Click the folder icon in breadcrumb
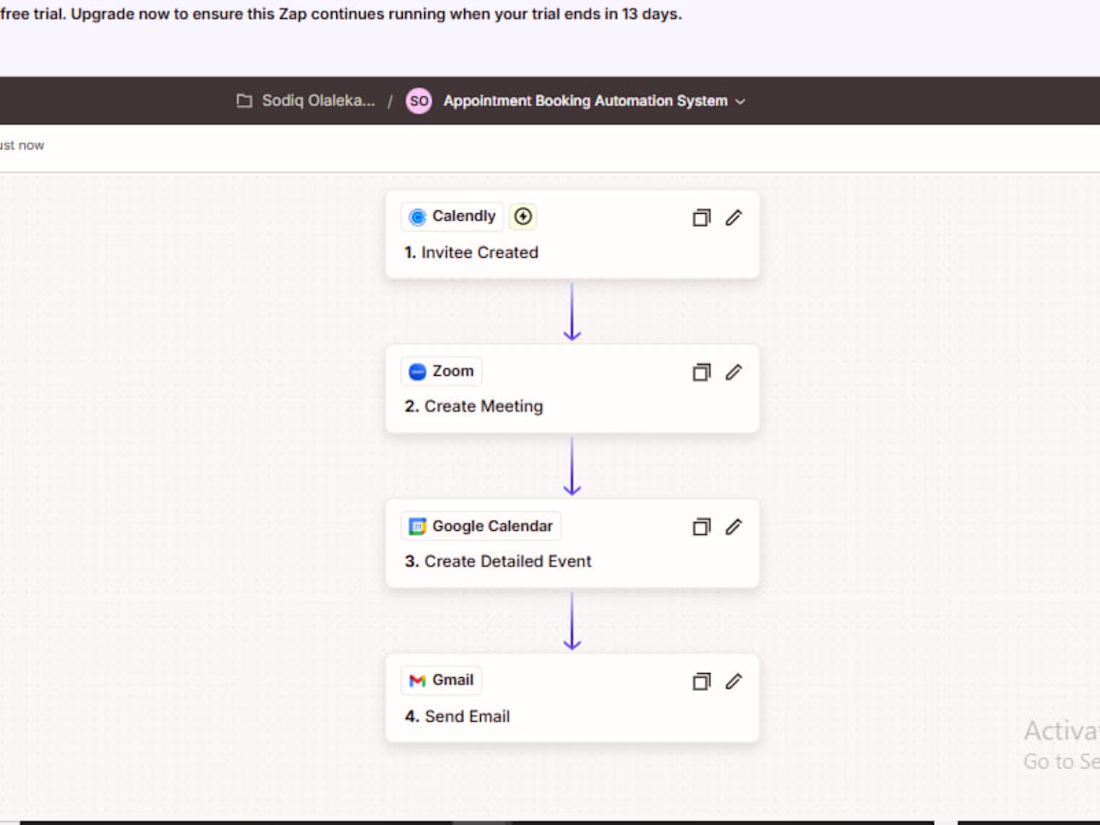1100x825 pixels. pos(244,101)
